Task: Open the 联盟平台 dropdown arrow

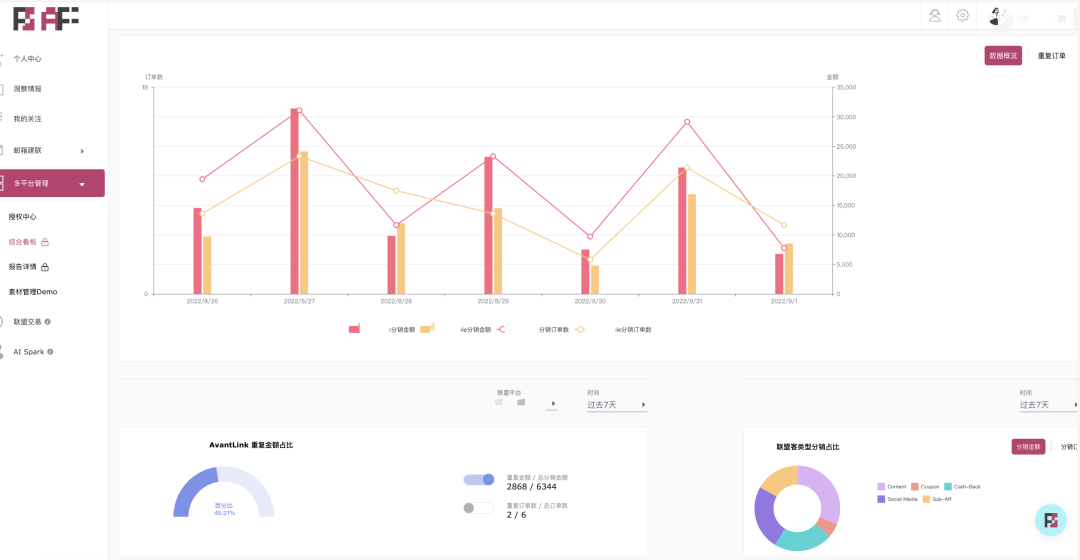Action: click(x=552, y=404)
